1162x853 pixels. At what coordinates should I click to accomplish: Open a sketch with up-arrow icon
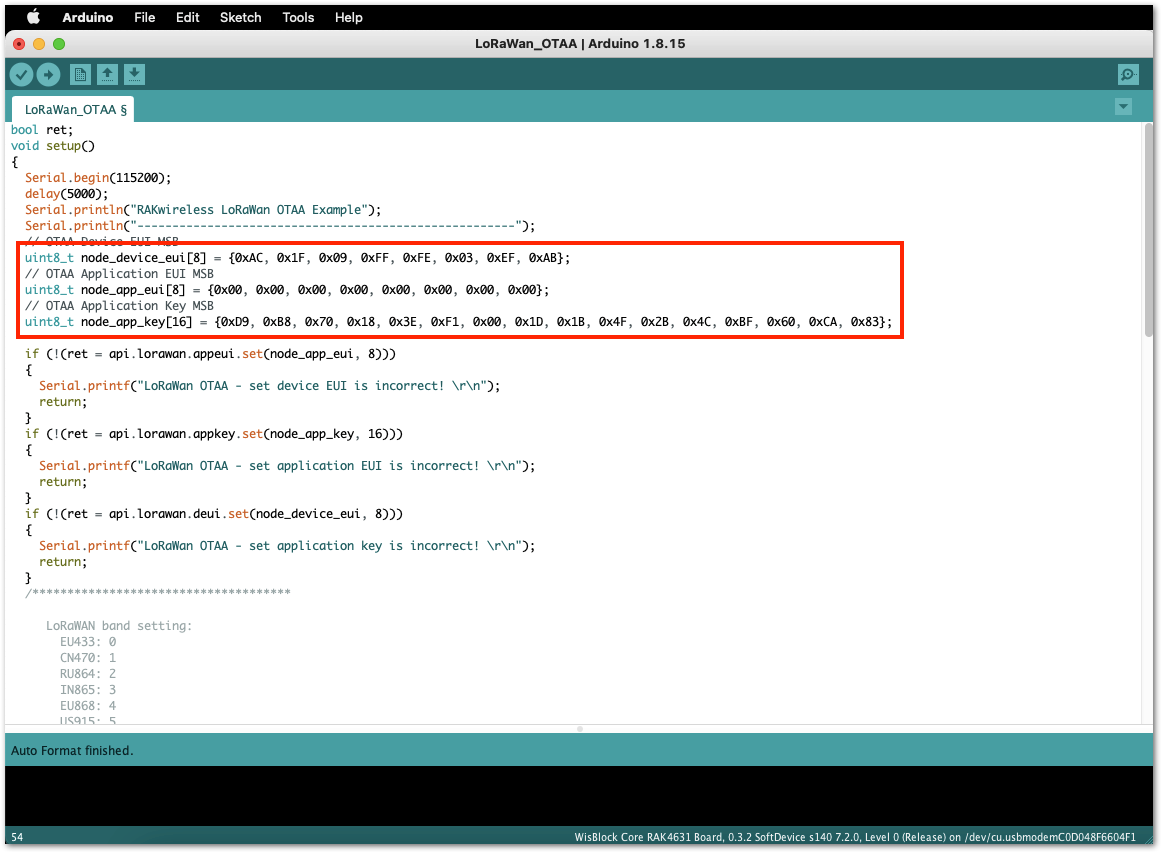(107, 75)
